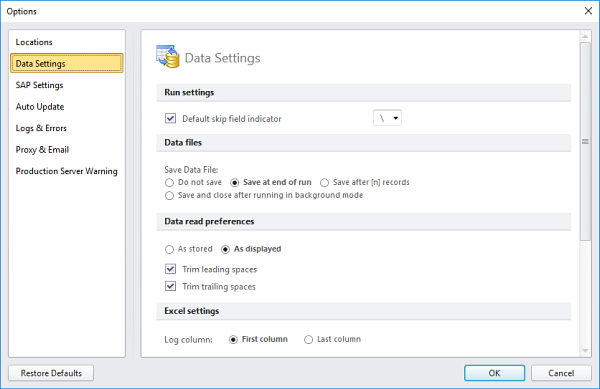Open the Locations page
The image size is (600, 389).
pos(34,42)
